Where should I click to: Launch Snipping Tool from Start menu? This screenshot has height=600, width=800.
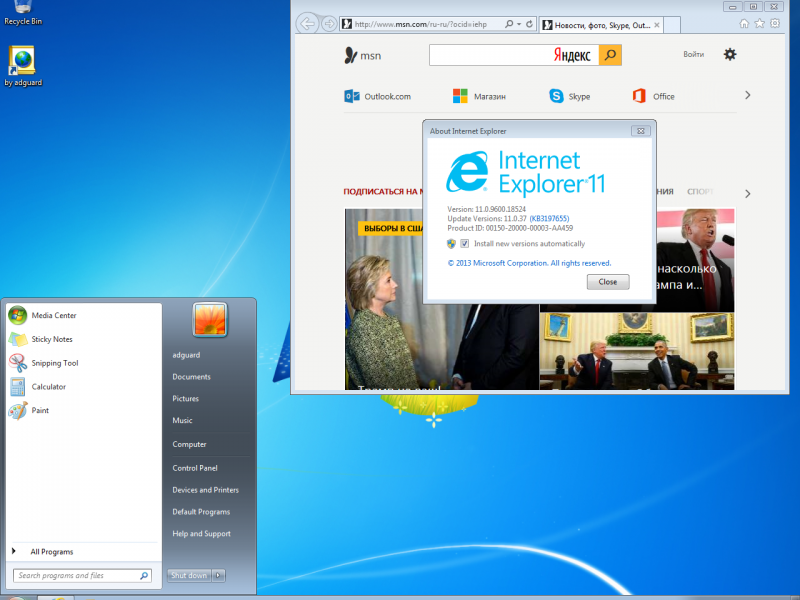tap(84, 363)
